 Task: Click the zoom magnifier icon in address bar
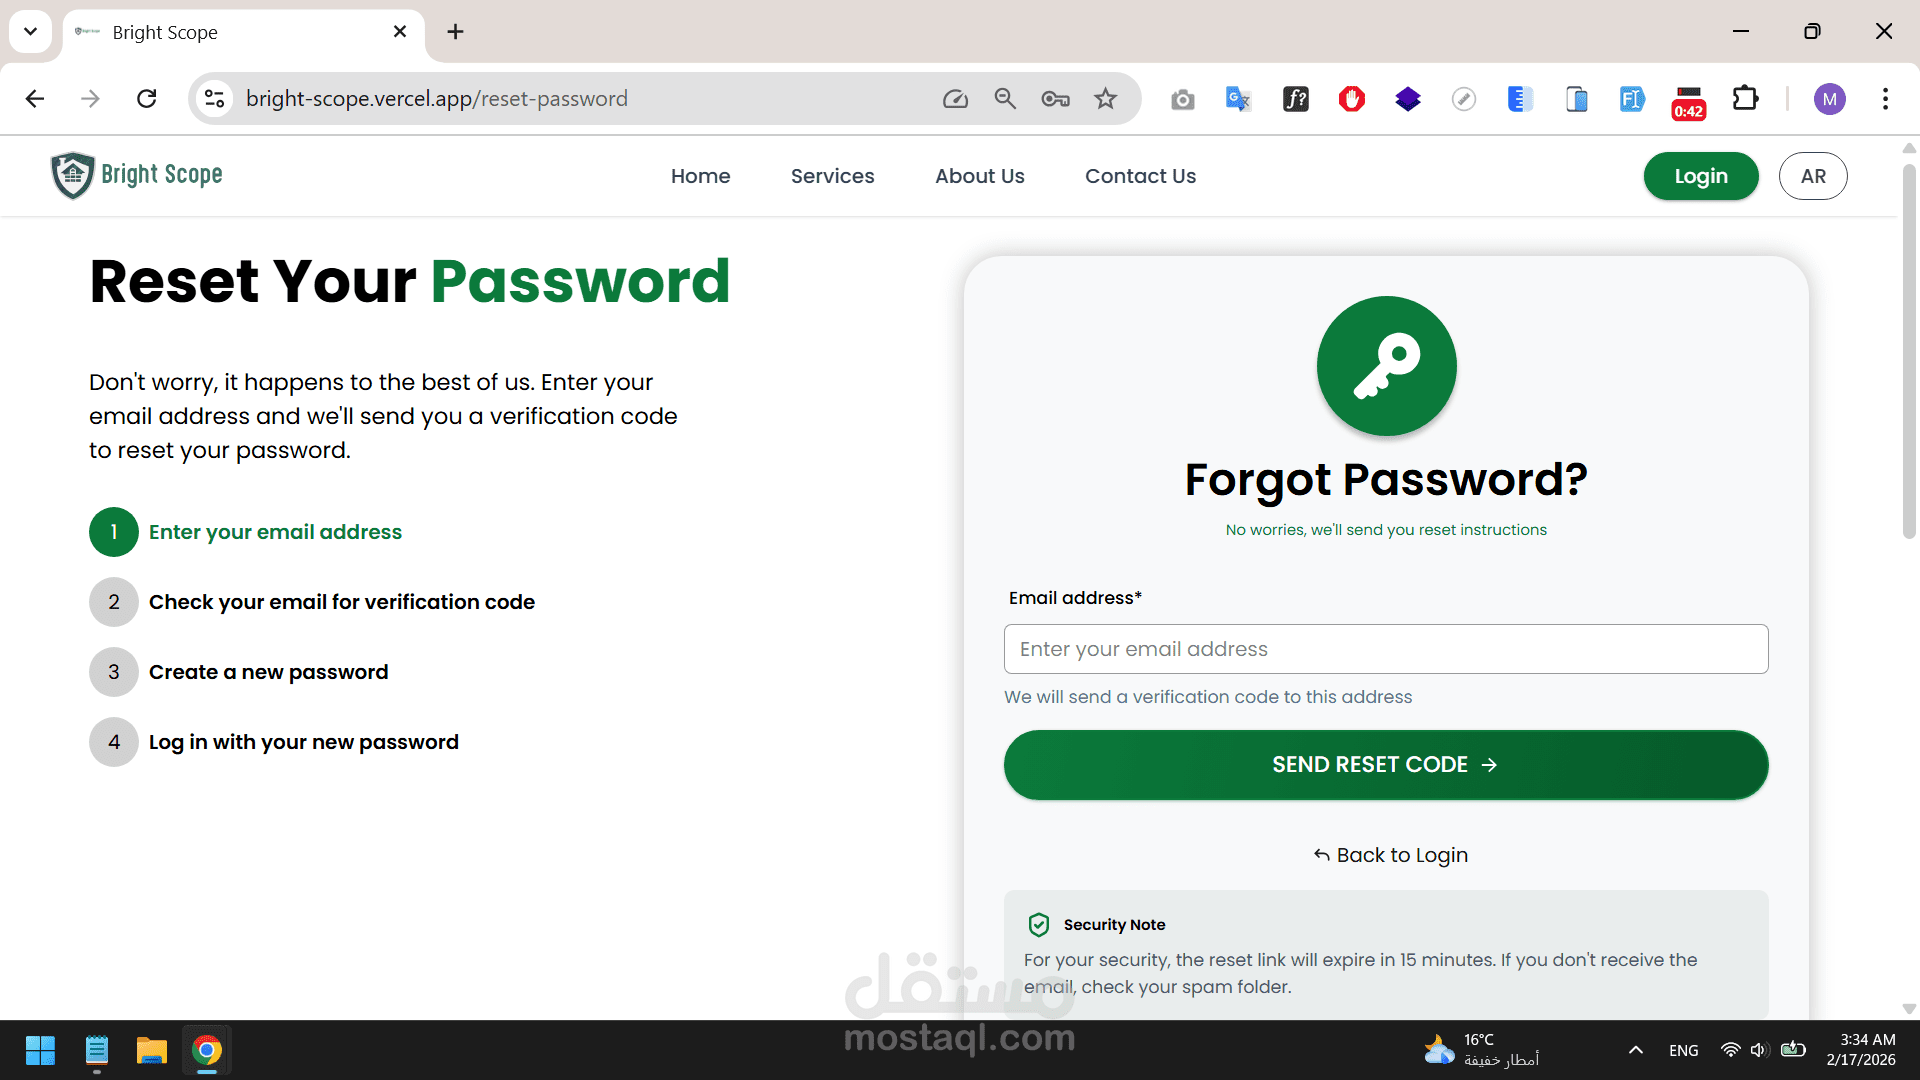pos(1005,99)
